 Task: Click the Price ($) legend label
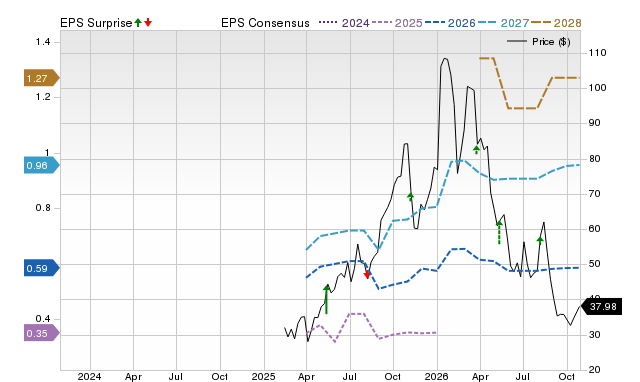551,42
